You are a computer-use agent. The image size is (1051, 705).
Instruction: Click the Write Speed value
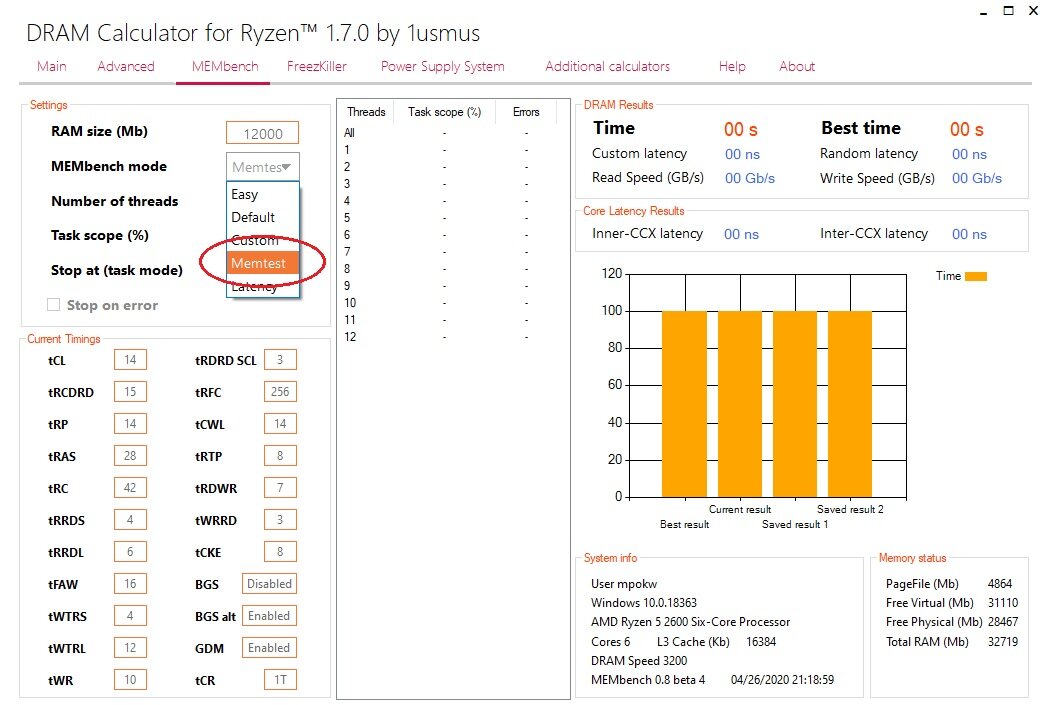pos(977,178)
